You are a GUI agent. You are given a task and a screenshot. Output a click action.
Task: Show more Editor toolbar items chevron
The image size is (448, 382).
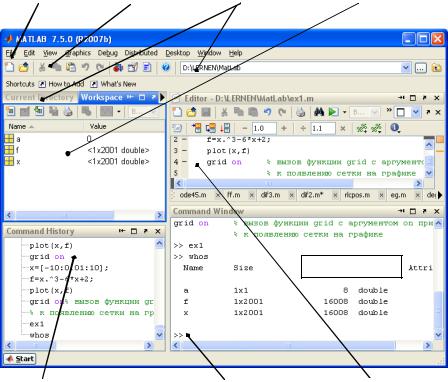(389, 110)
